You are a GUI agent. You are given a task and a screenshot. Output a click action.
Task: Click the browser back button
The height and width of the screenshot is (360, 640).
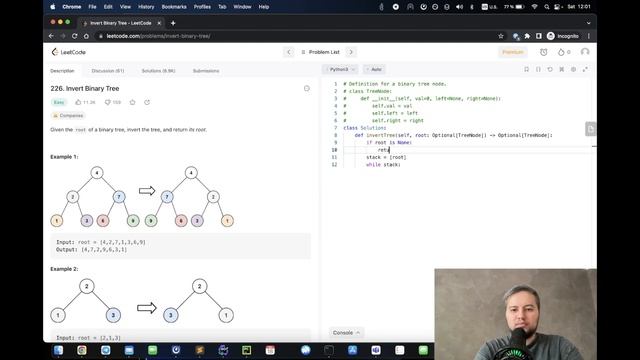coord(51,36)
